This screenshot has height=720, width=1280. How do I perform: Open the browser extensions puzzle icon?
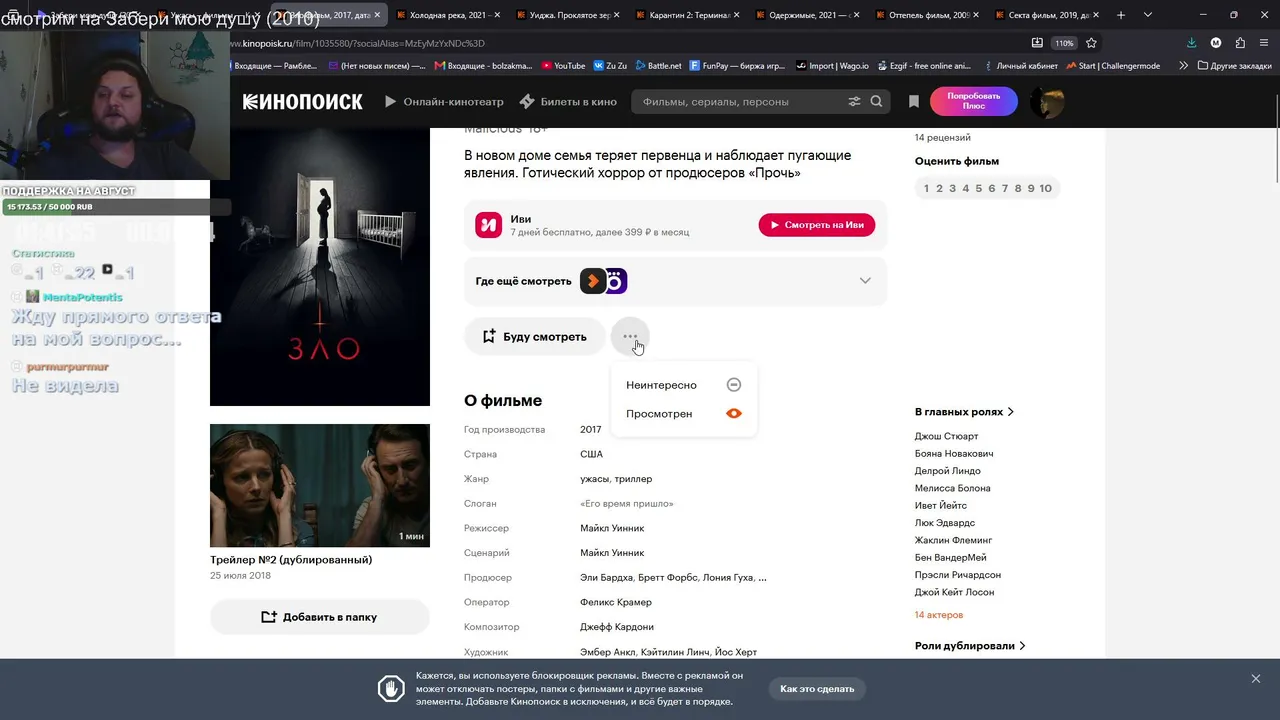1240,43
